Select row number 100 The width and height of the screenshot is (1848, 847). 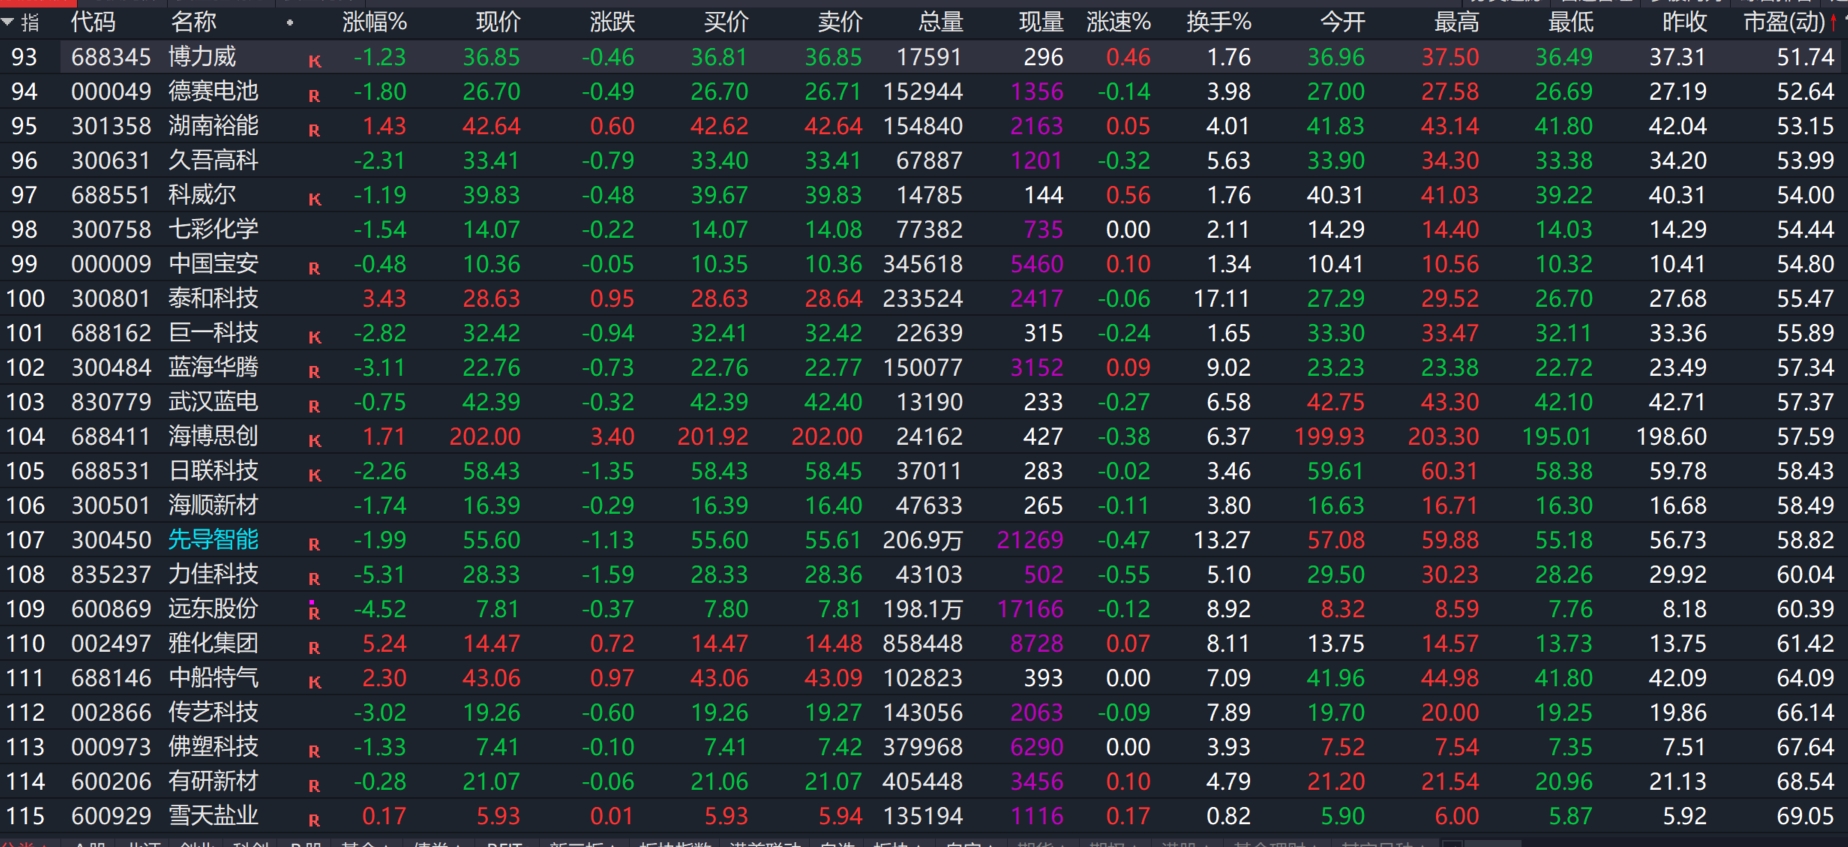click(x=25, y=299)
